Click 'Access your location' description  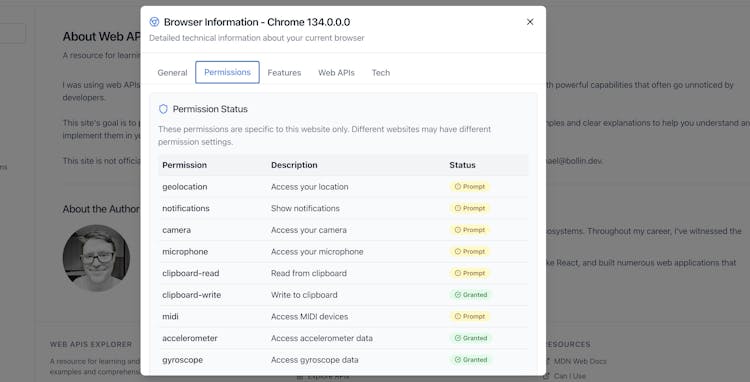309,187
